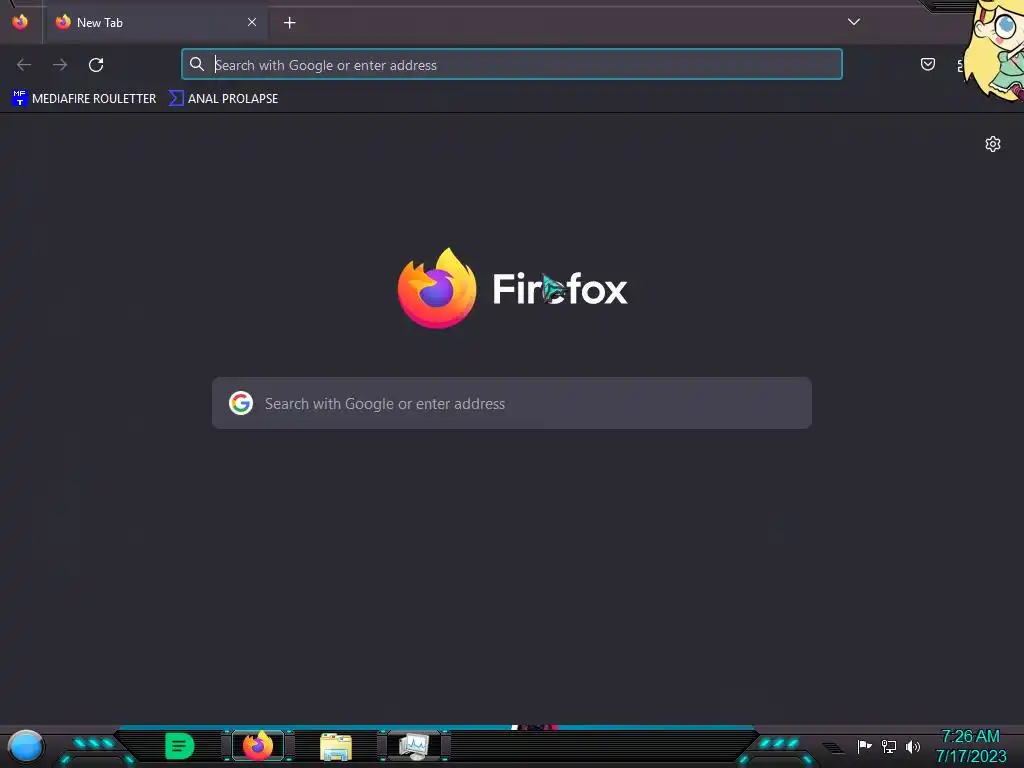Close the New Tab tab
The width and height of the screenshot is (1024, 768).
[x=252, y=22]
